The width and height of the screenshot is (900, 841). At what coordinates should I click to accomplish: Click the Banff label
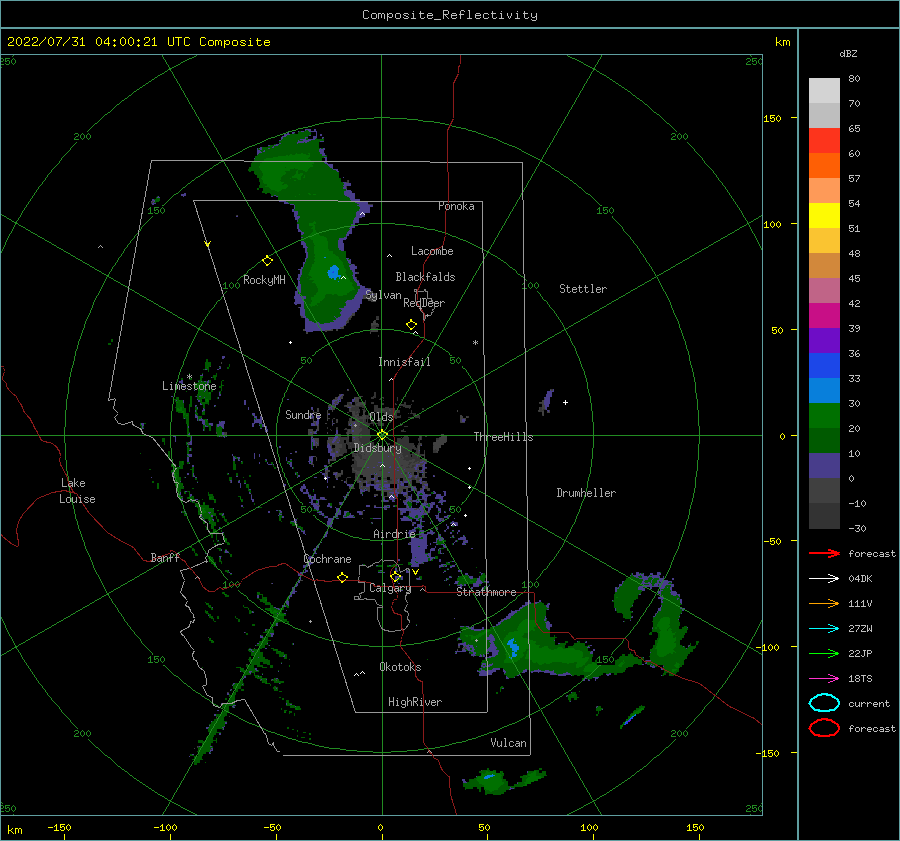[x=165, y=557]
